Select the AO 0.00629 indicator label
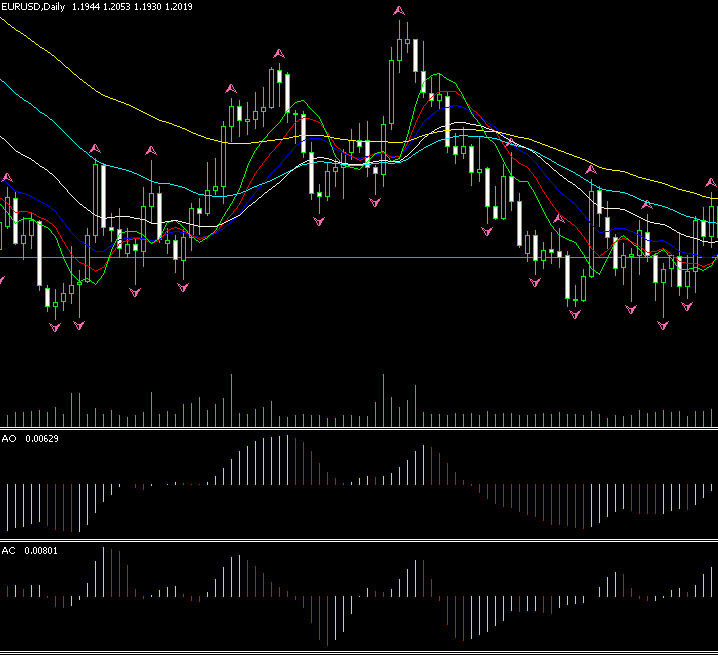Screen dimensions: 718x655 [30, 438]
